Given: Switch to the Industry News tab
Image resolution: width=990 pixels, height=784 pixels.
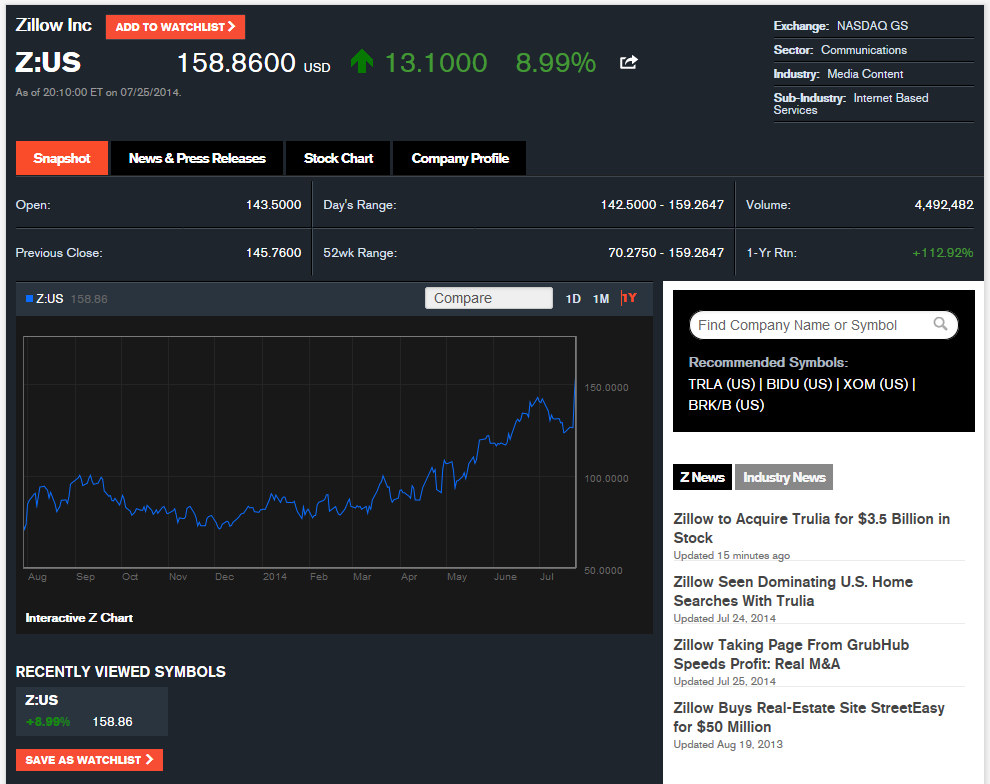Looking at the screenshot, I should (x=784, y=477).
